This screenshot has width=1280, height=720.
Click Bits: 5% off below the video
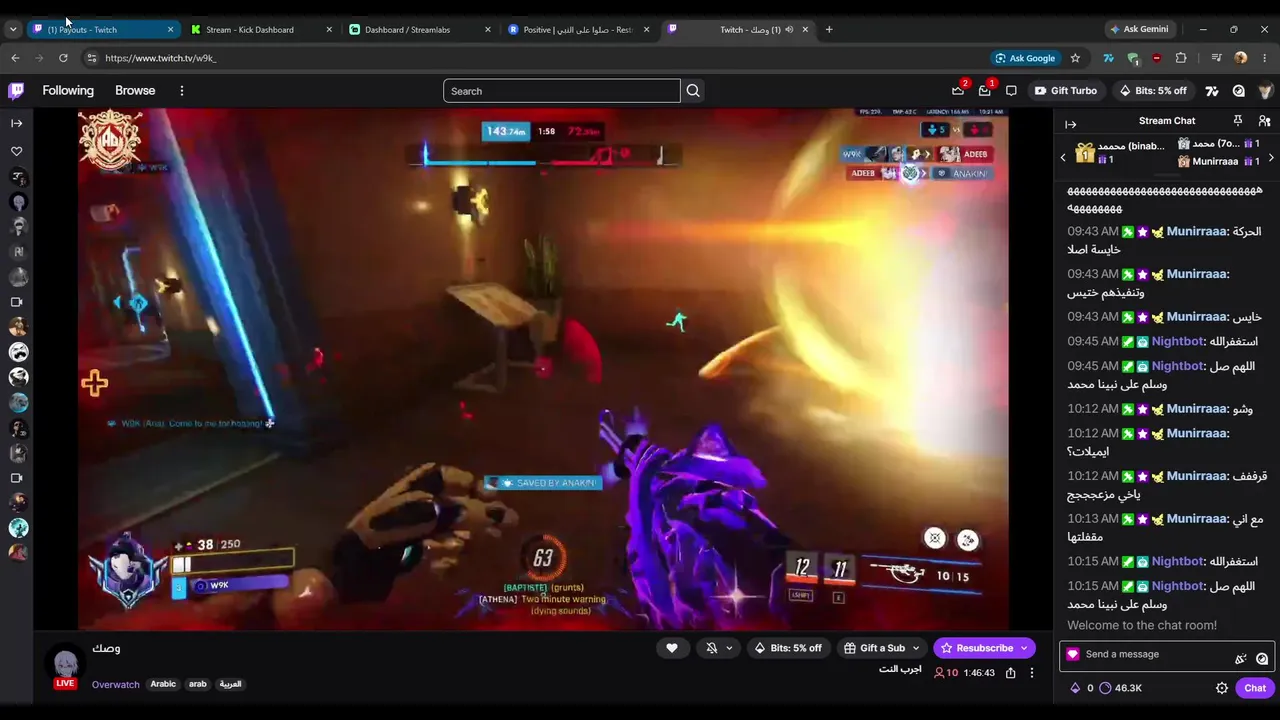tap(788, 648)
